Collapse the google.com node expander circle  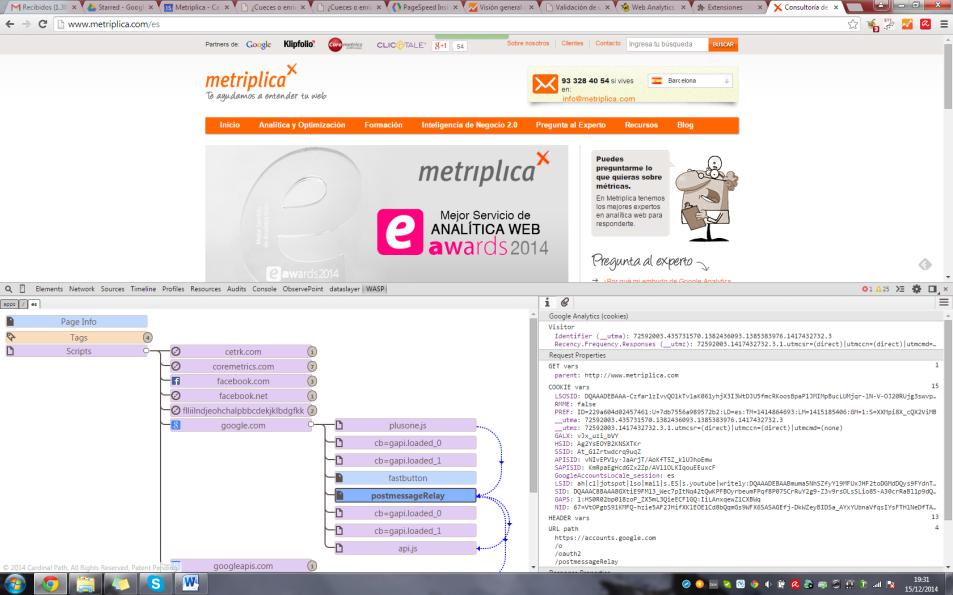coord(311,425)
